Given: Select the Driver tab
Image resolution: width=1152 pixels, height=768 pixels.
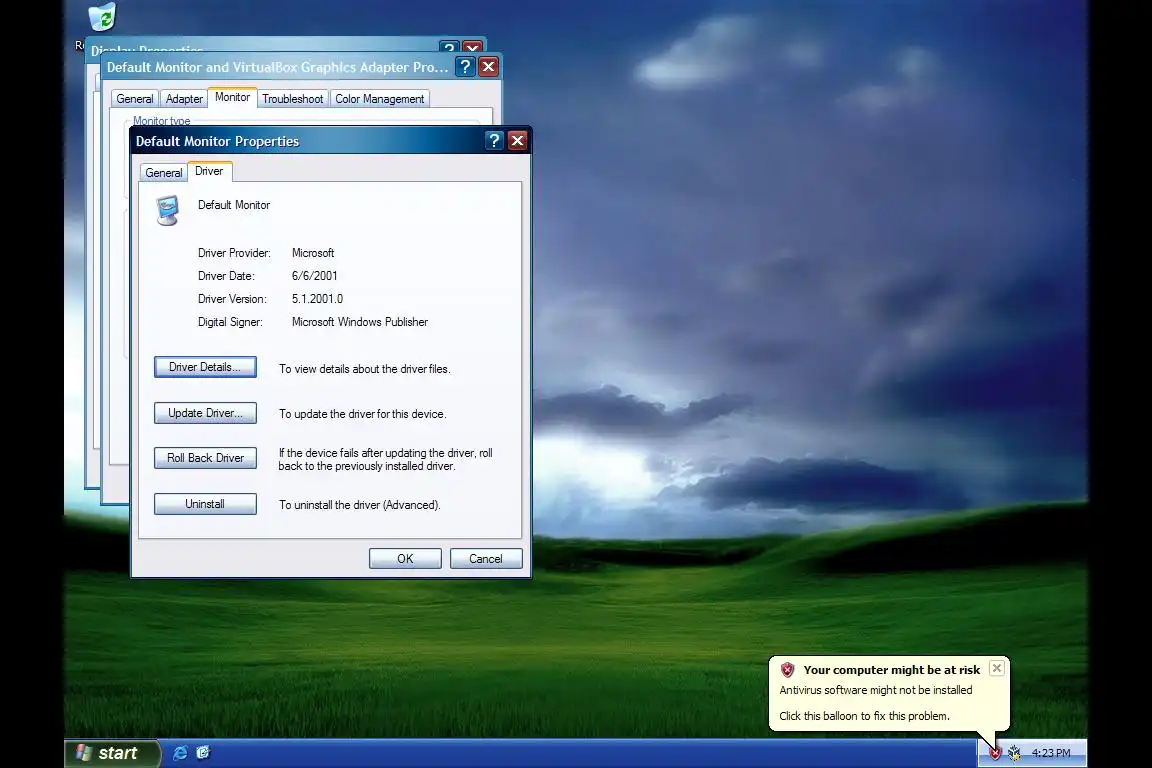Looking at the screenshot, I should (x=209, y=171).
